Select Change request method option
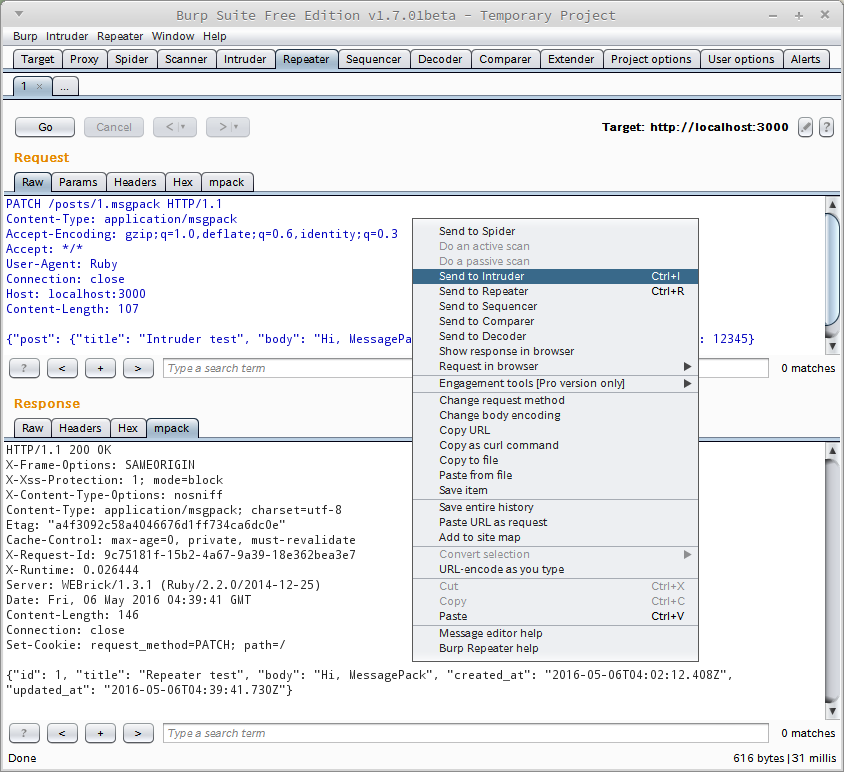844x772 pixels. click(x=501, y=400)
